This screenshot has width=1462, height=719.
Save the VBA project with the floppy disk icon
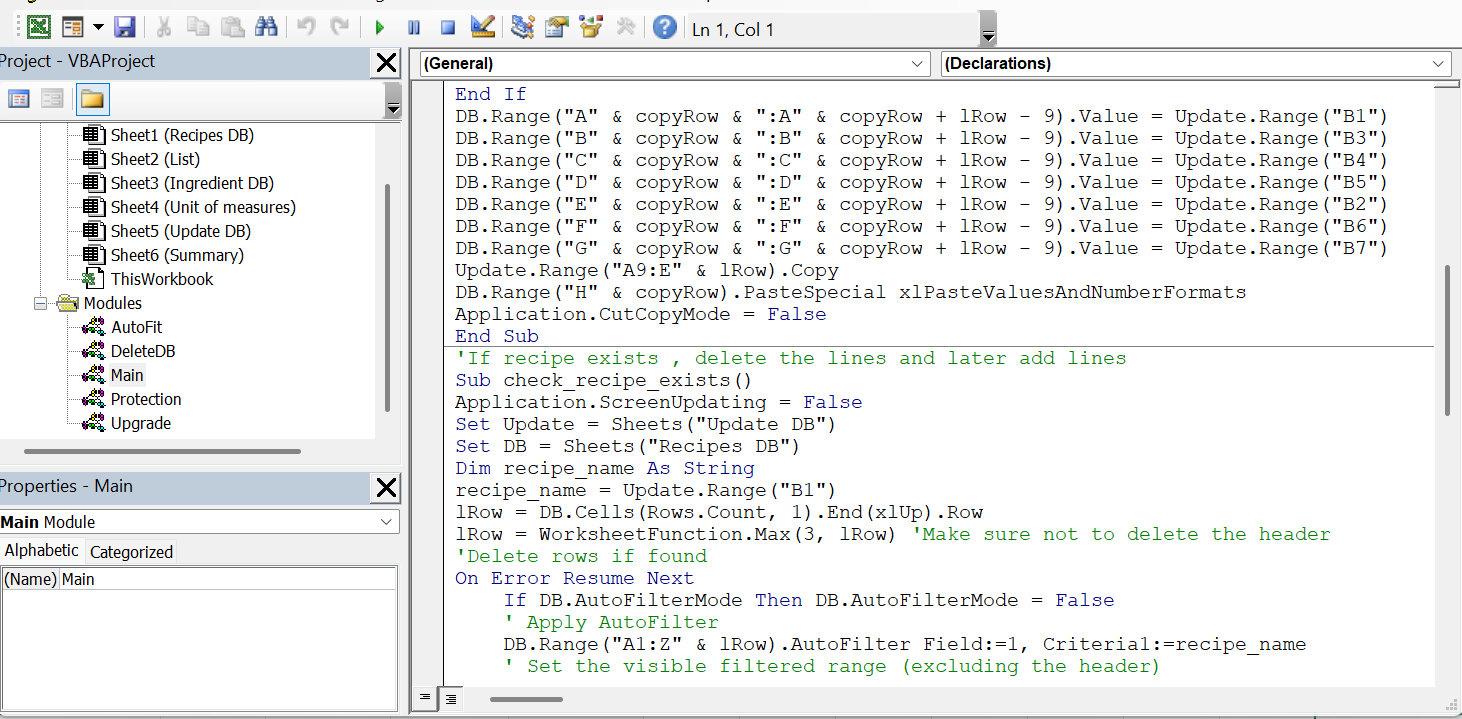[125, 28]
